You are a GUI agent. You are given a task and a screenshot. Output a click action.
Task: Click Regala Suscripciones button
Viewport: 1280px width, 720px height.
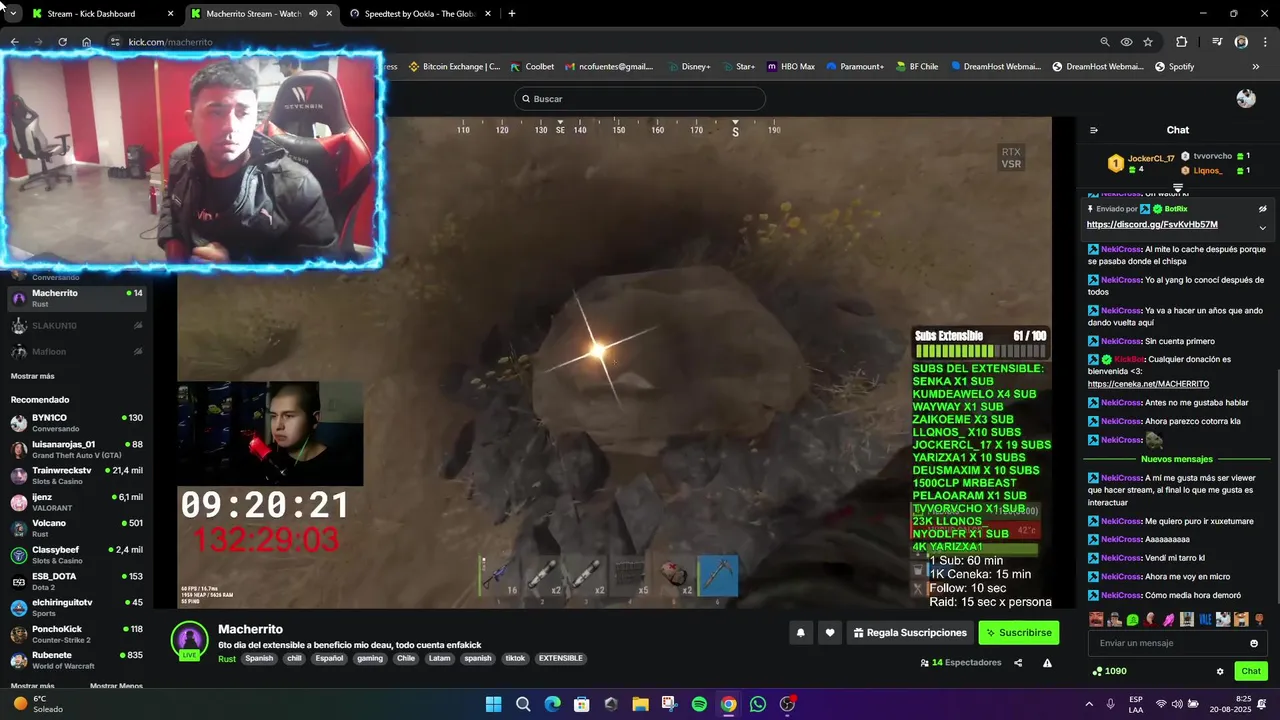[x=910, y=633]
